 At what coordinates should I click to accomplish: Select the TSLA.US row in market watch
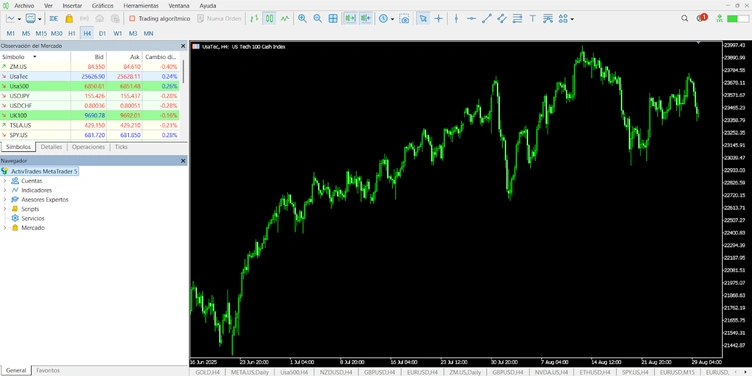90,125
